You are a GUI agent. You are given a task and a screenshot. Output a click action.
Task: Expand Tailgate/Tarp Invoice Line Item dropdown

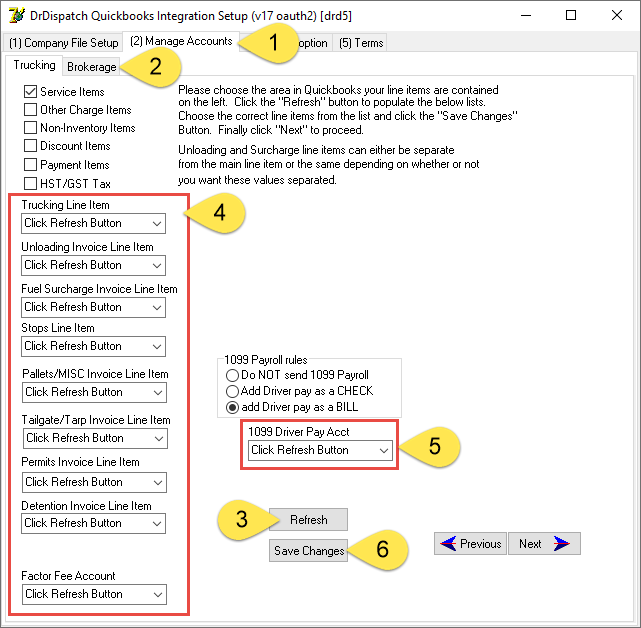(x=95, y=438)
